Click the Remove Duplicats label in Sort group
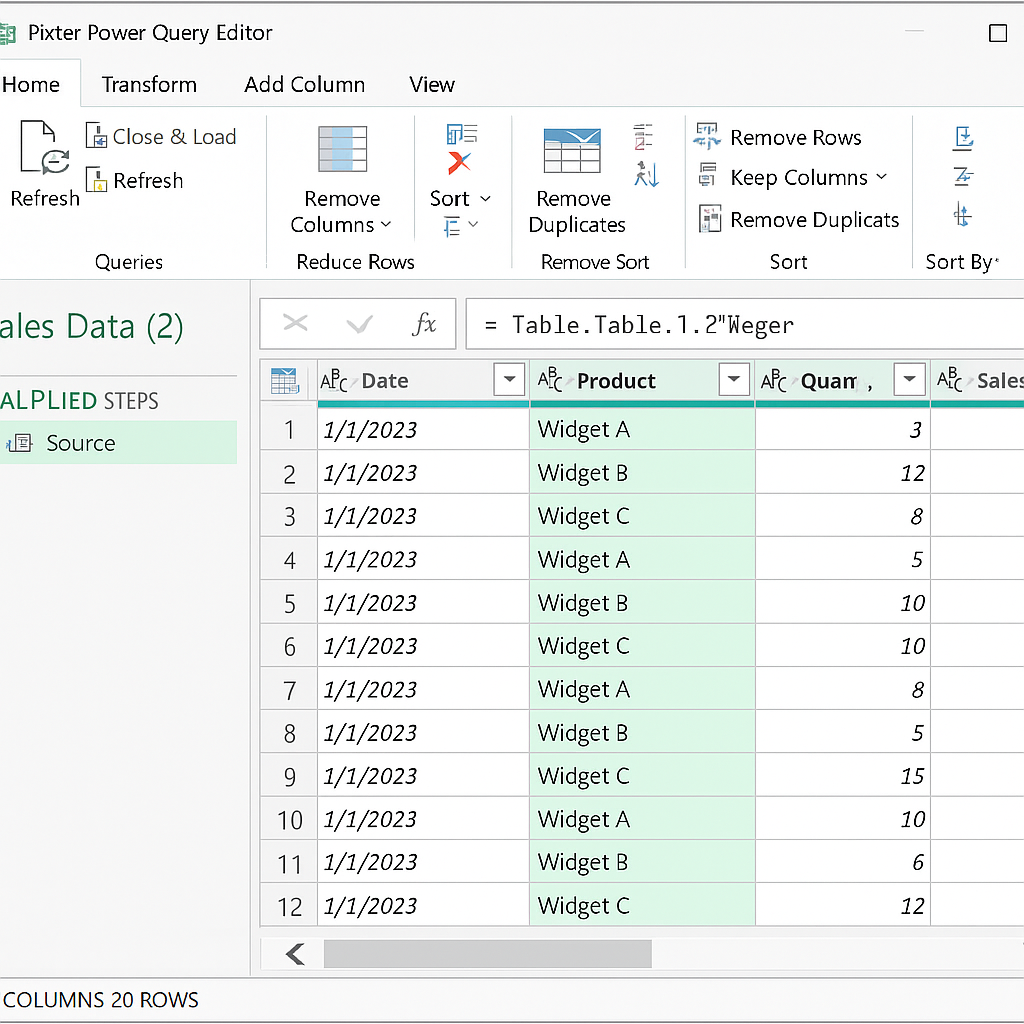 [x=814, y=220]
